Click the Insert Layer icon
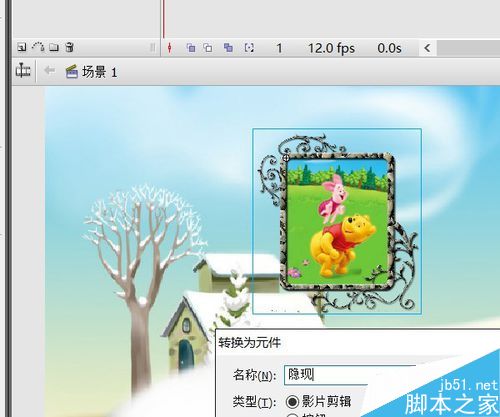 tap(22, 47)
